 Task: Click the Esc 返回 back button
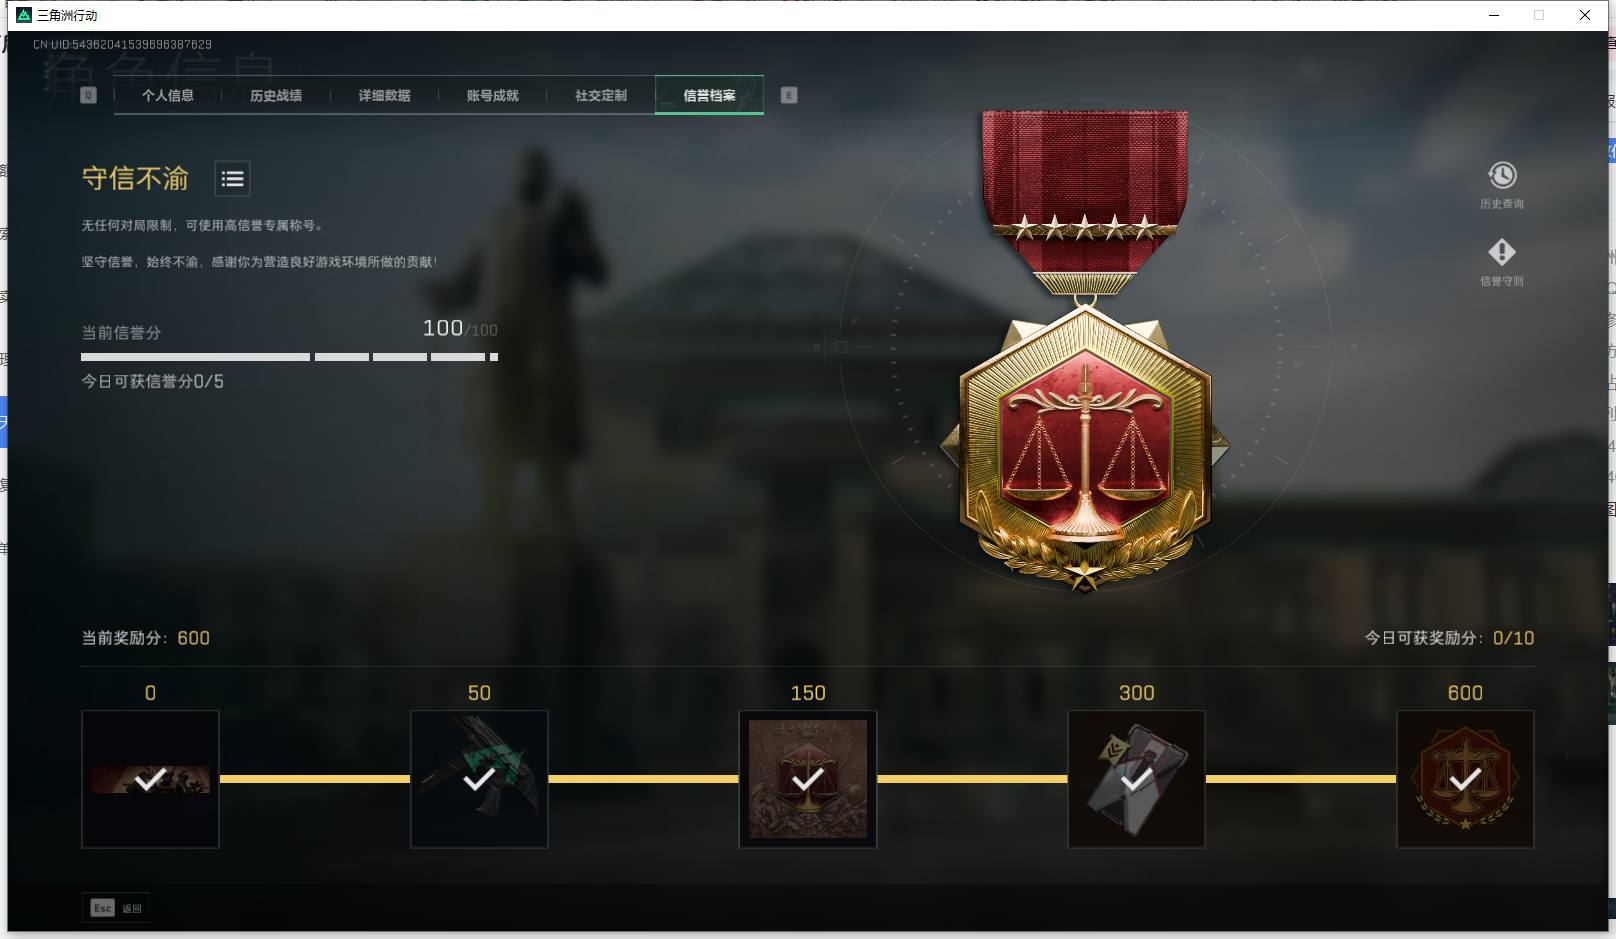pos(116,908)
